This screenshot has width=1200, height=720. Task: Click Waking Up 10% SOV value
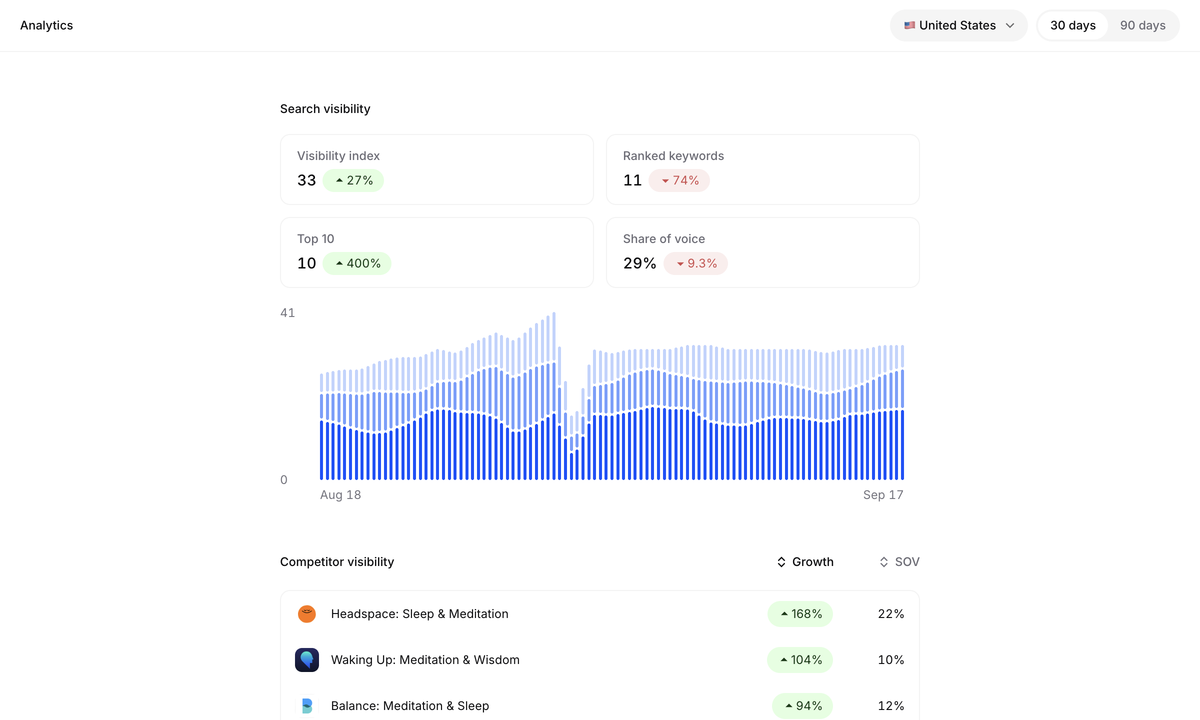(891, 660)
